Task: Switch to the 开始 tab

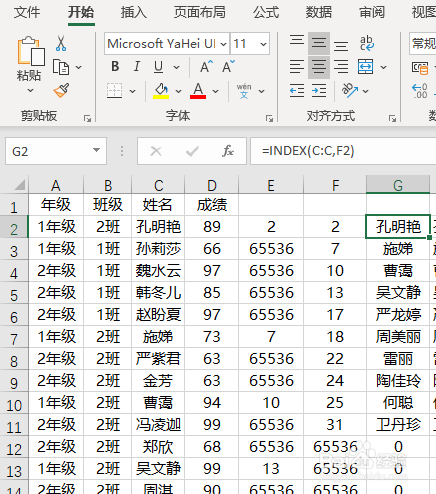Action: (x=81, y=13)
